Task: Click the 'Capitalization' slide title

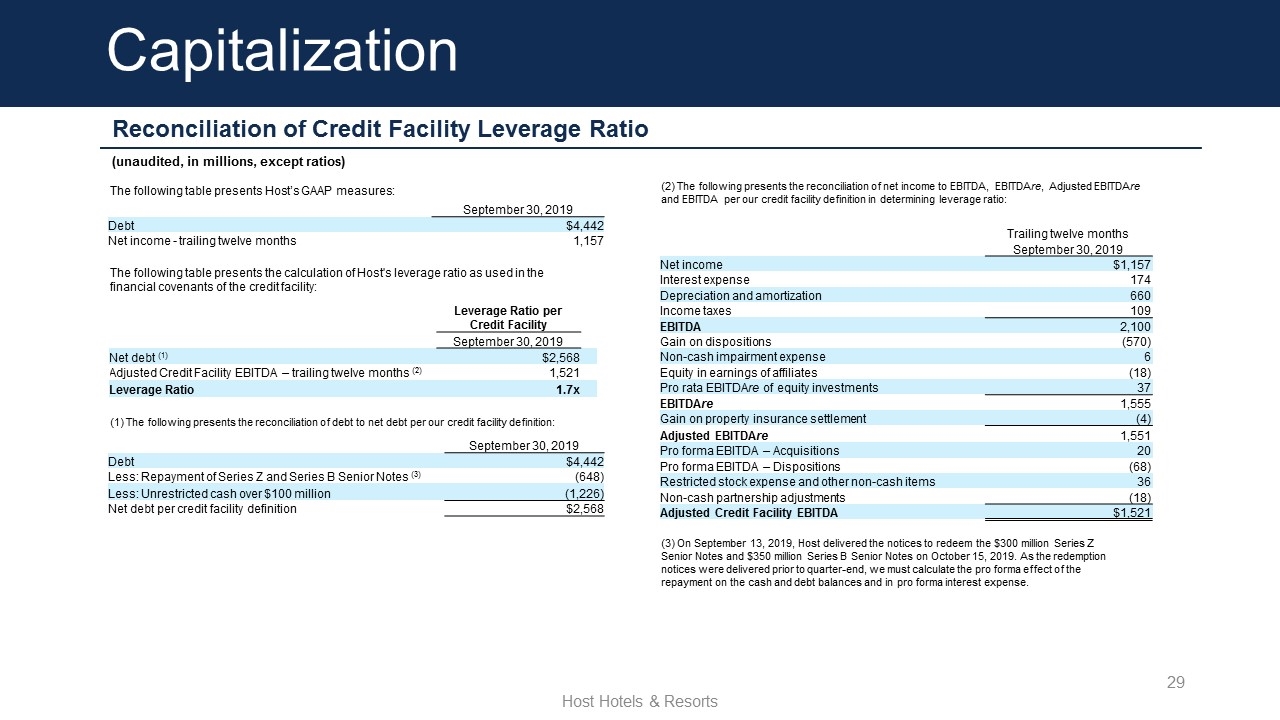Action: (x=282, y=51)
